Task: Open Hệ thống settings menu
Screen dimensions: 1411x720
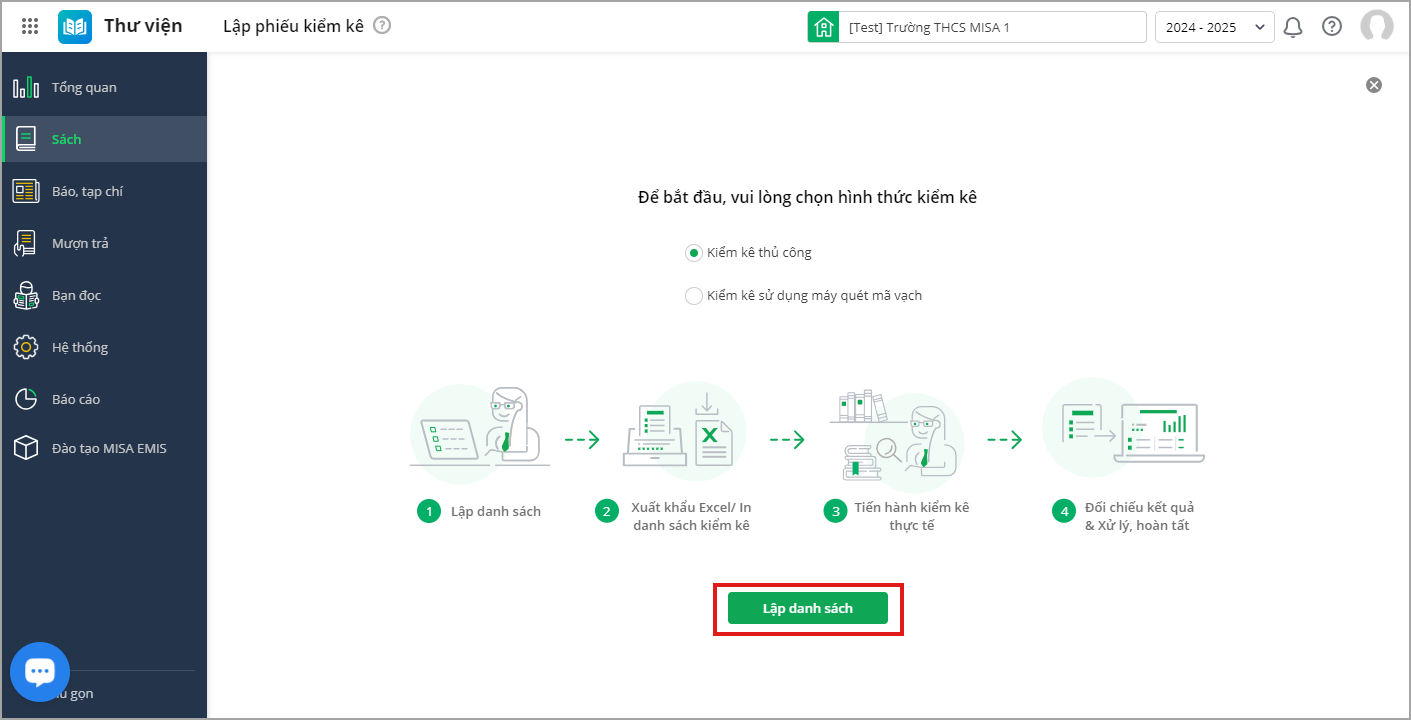Action: (80, 348)
